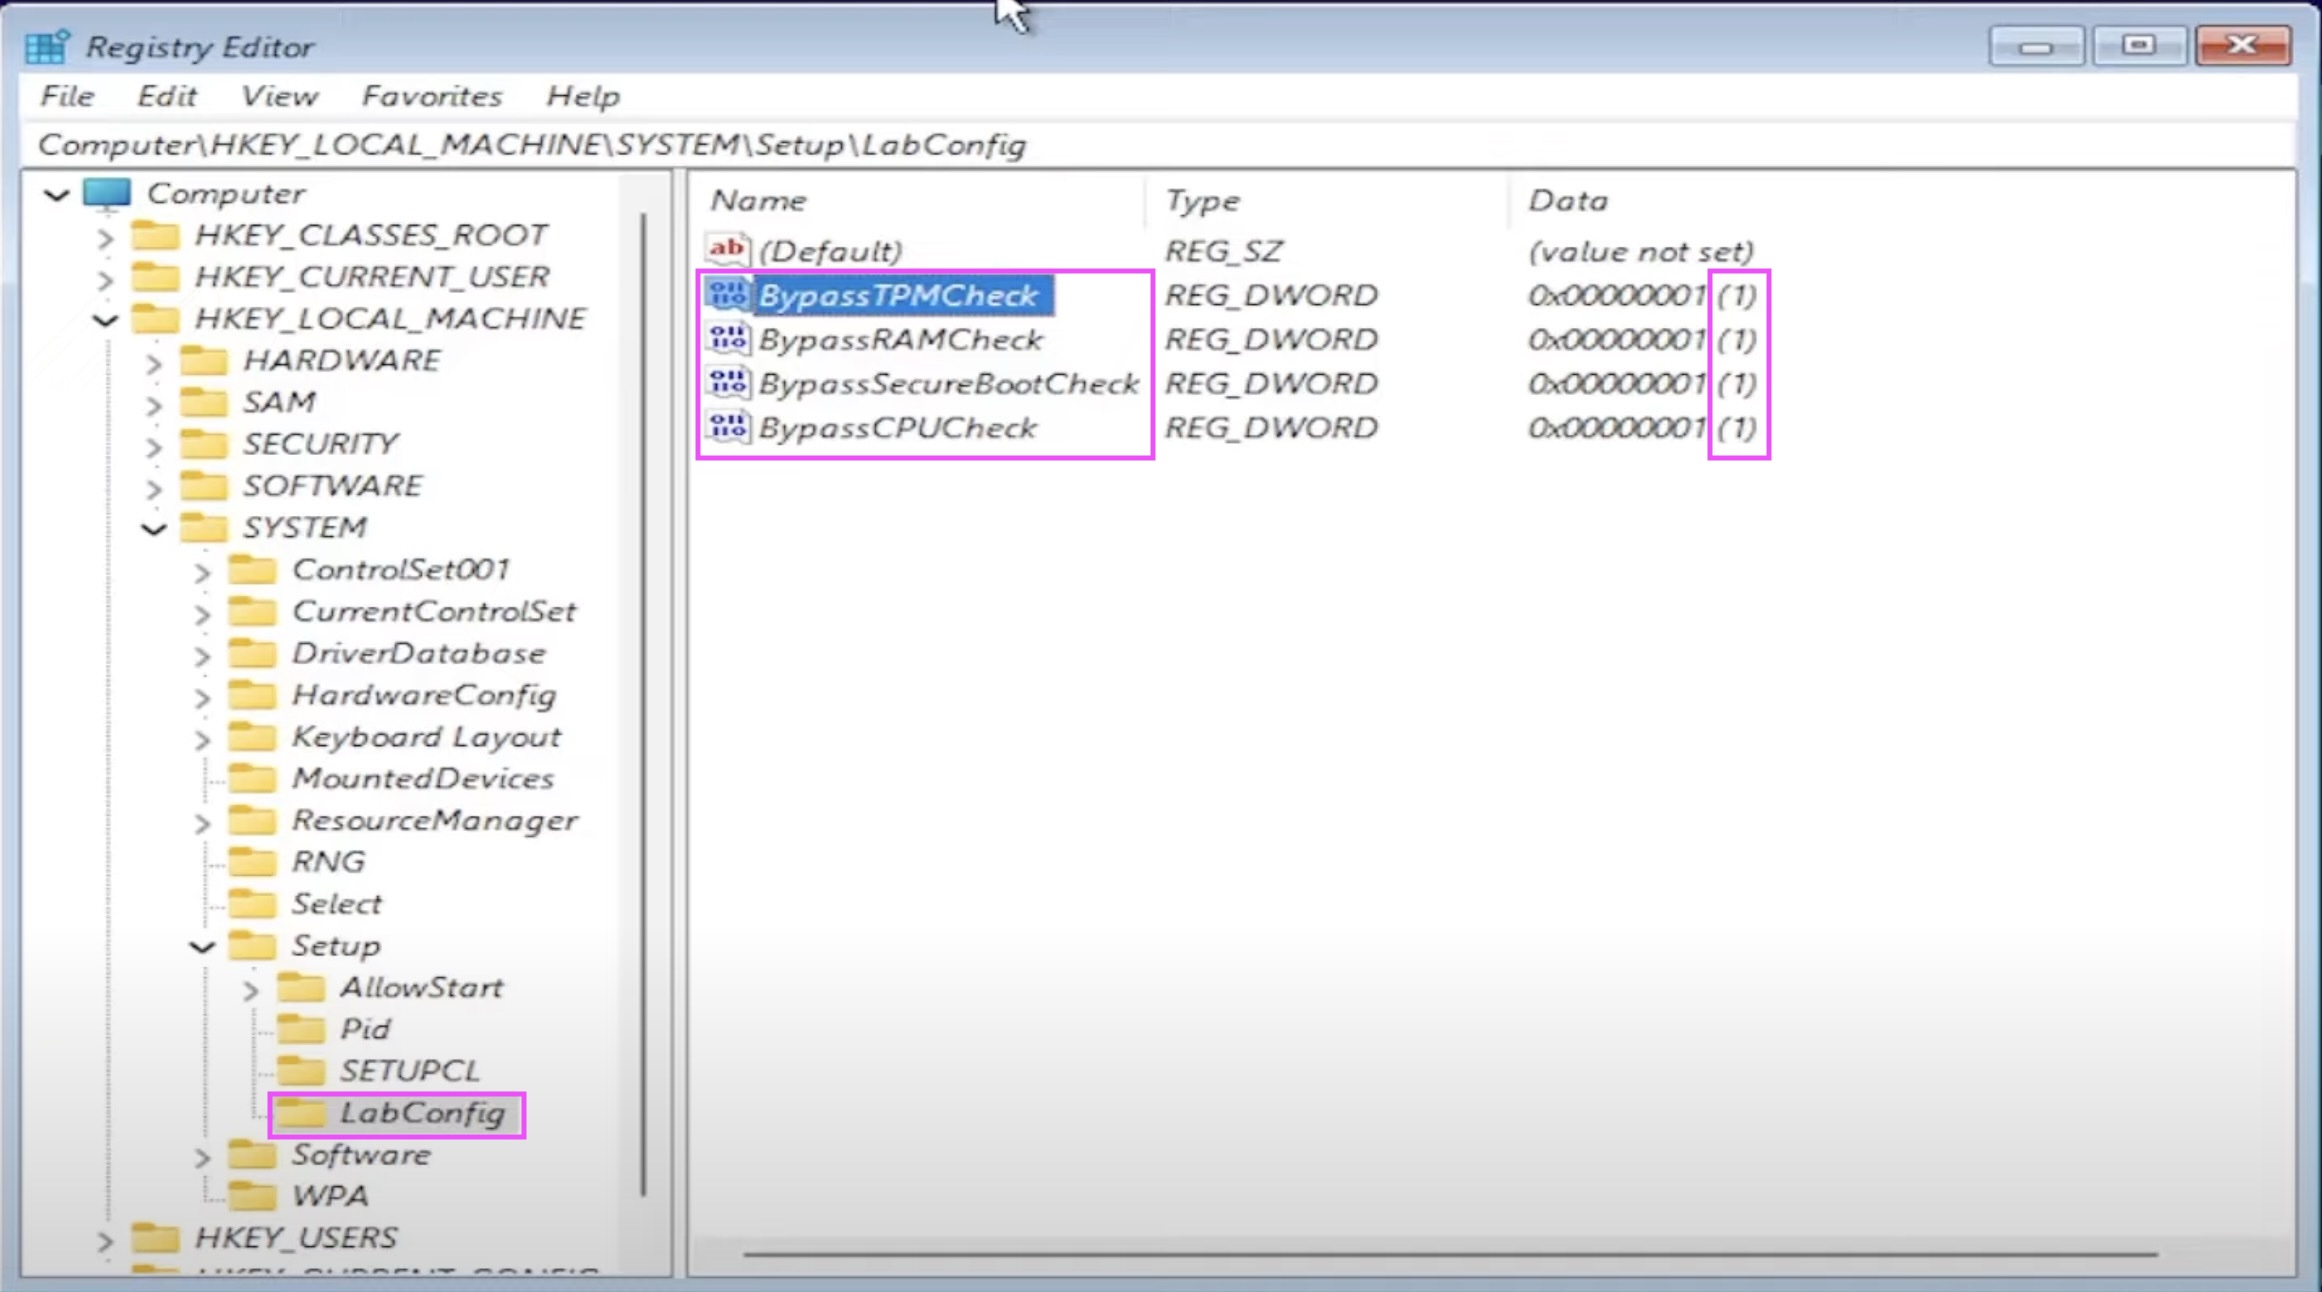Expand the HKEY_CLASSES_ROOT hive
Image resolution: width=2322 pixels, height=1292 pixels.
pos(105,237)
